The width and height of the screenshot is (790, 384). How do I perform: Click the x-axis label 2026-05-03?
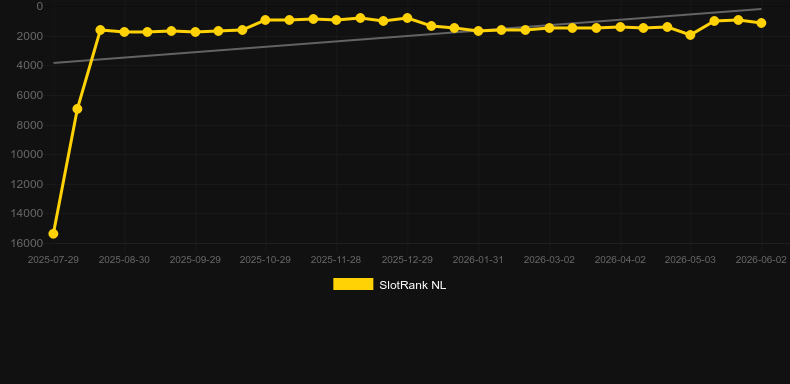tap(690, 260)
